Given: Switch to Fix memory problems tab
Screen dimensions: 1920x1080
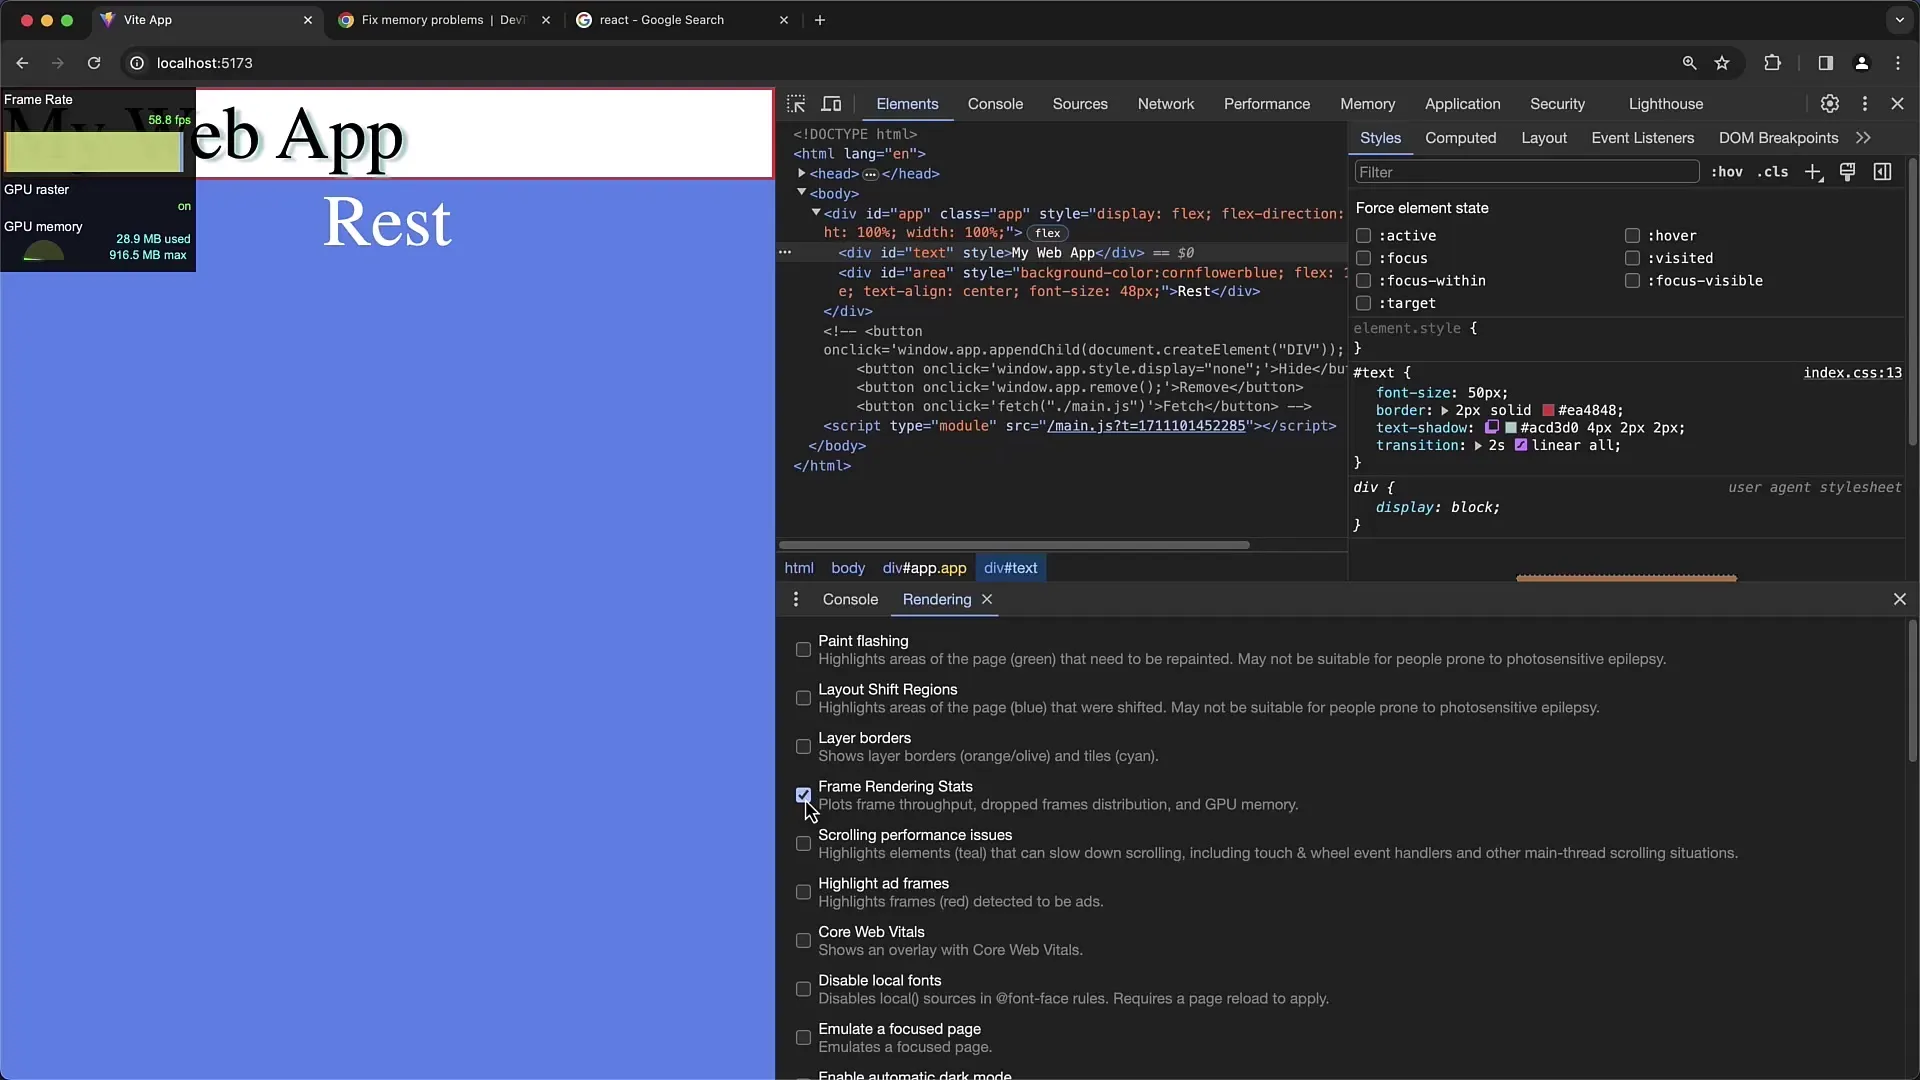Looking at the screenshot, I should (x=443, y=20).
